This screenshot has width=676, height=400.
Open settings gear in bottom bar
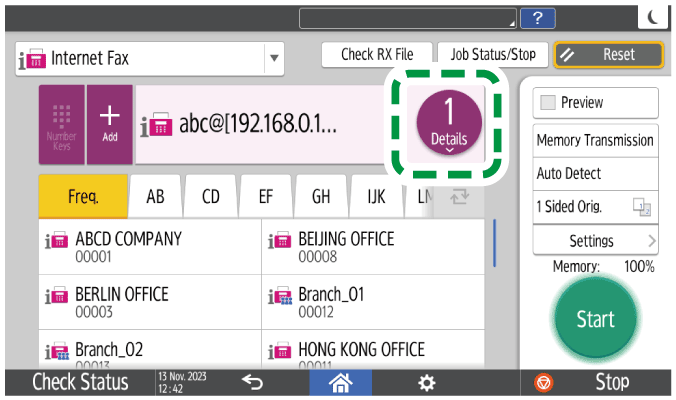tap(426, 382)
